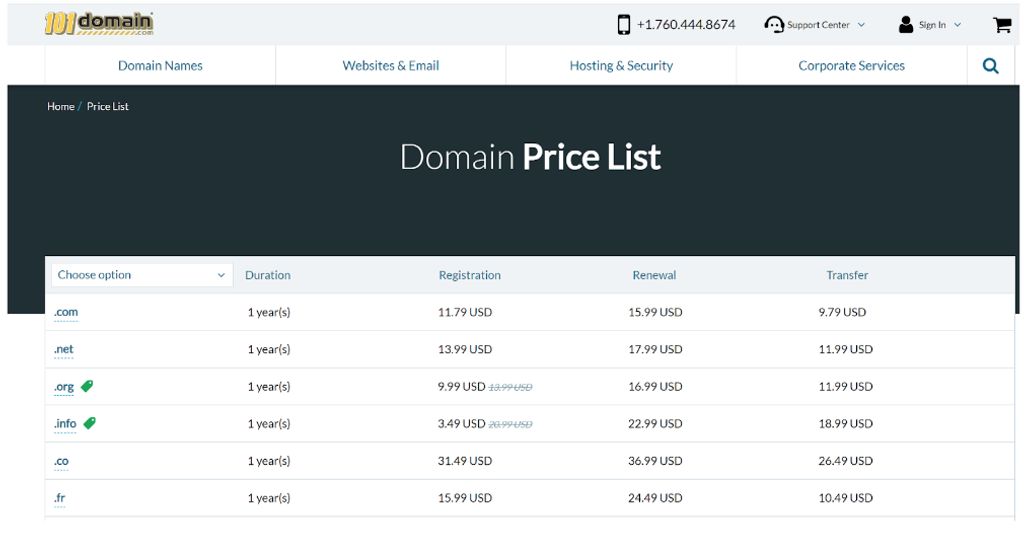Click the 22.99 USD .info renewal price

(x=655, y=424)
